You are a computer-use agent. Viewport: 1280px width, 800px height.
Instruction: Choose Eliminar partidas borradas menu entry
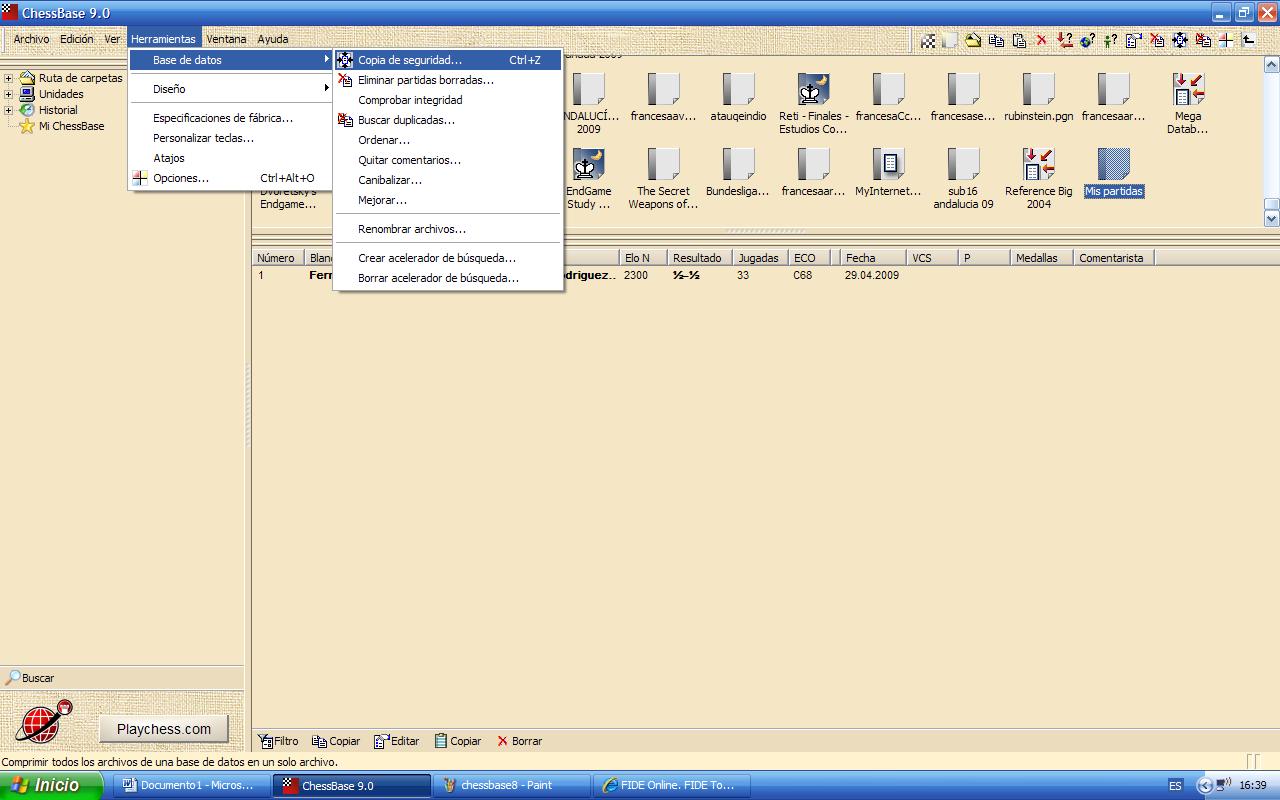[x=448, y=80]
